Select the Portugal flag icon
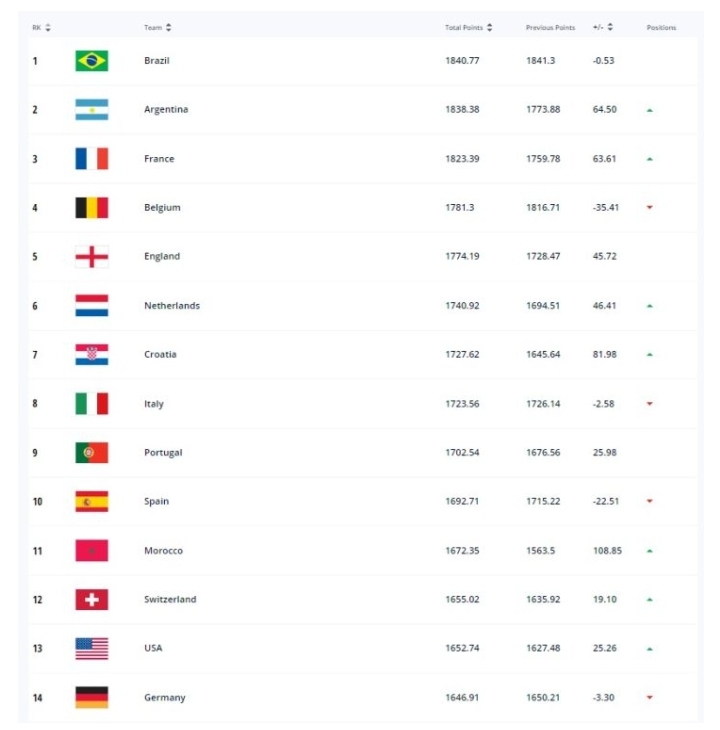The height and width of the screenshot is (730, 720). 92,453
